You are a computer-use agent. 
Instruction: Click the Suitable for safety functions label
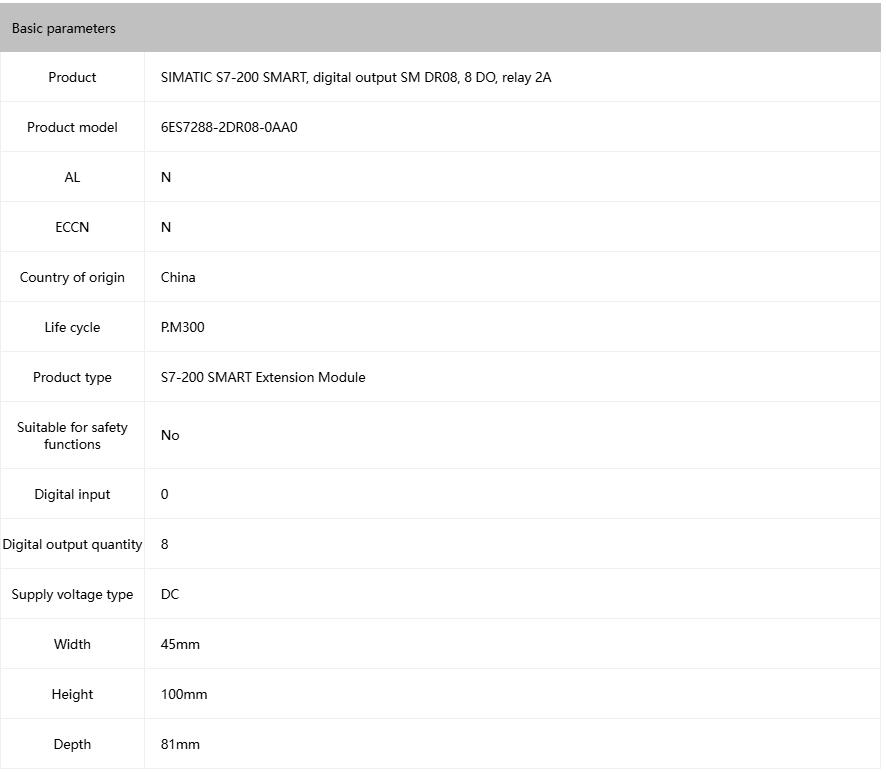72,436
